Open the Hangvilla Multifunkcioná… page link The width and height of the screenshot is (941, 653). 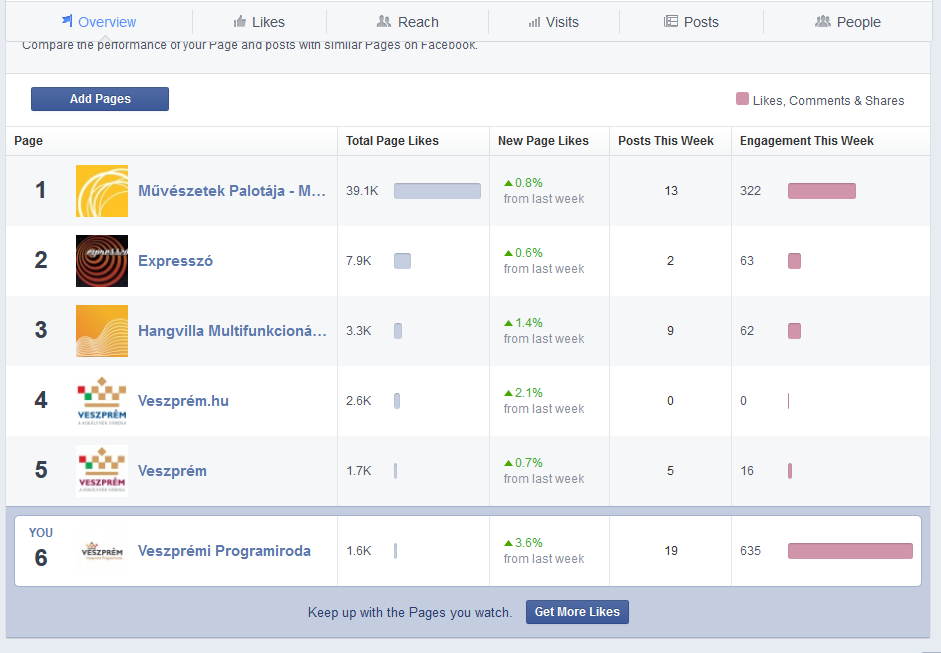[x=232, y=331]
